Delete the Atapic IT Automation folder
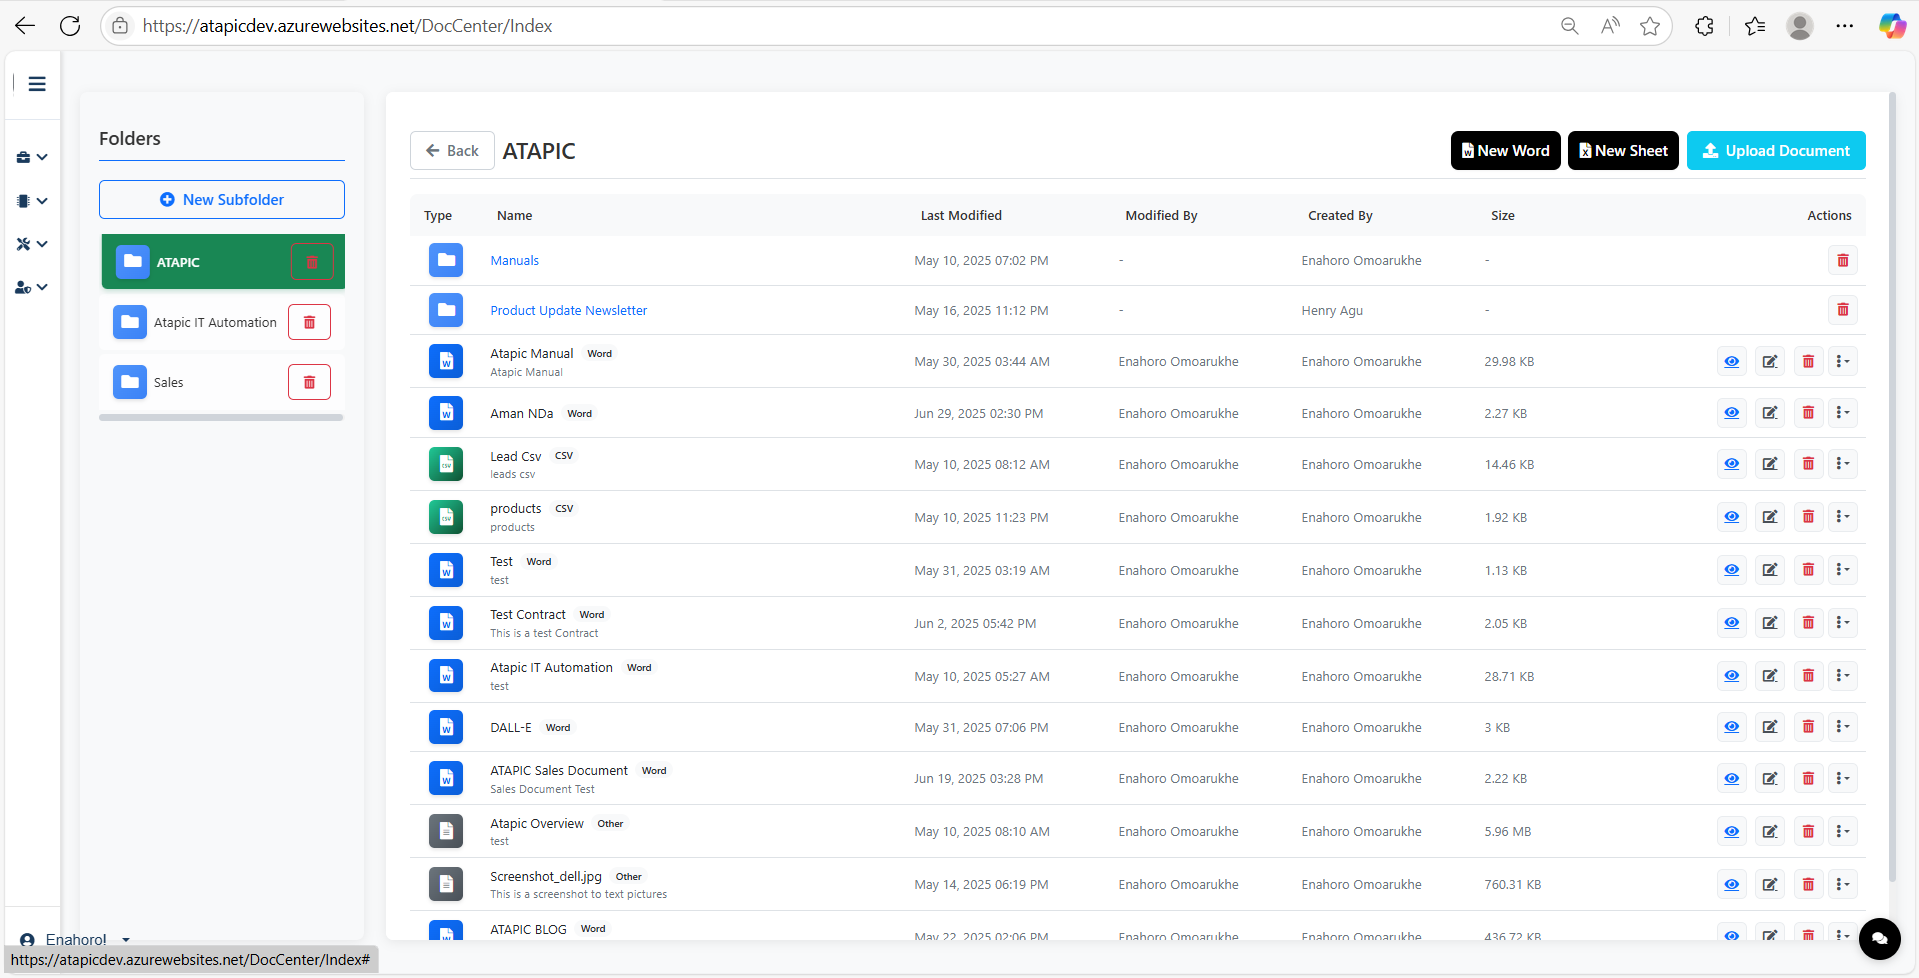This screenshot has width=1919, height=978. click(310, 322)
